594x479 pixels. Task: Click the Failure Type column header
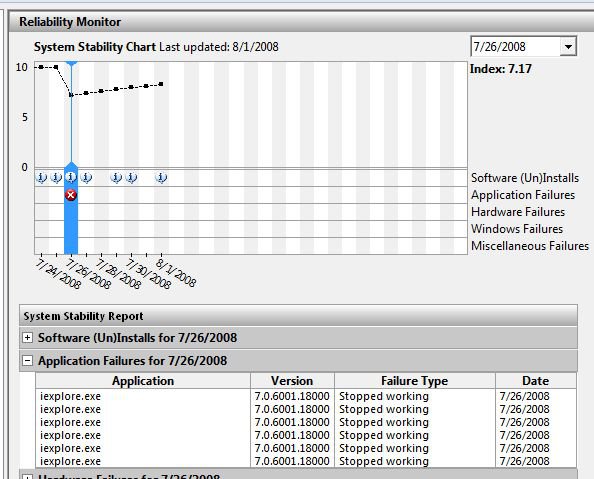point(414,381)
